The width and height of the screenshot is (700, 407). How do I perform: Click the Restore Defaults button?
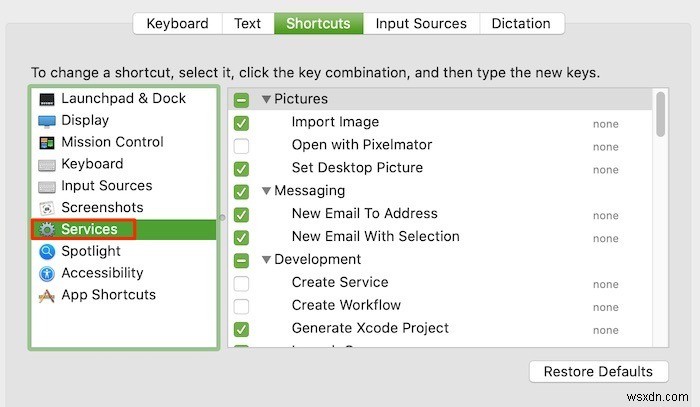(598, 372)
